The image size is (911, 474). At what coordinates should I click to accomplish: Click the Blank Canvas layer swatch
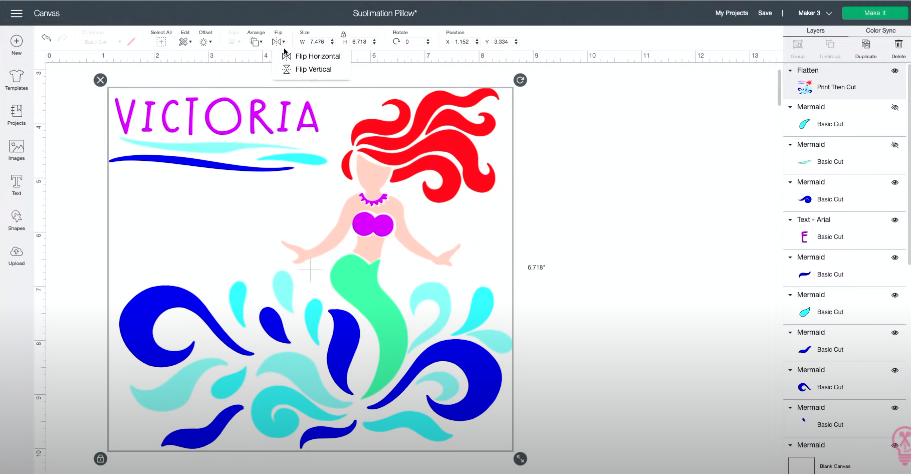click(x=801, y=466)
